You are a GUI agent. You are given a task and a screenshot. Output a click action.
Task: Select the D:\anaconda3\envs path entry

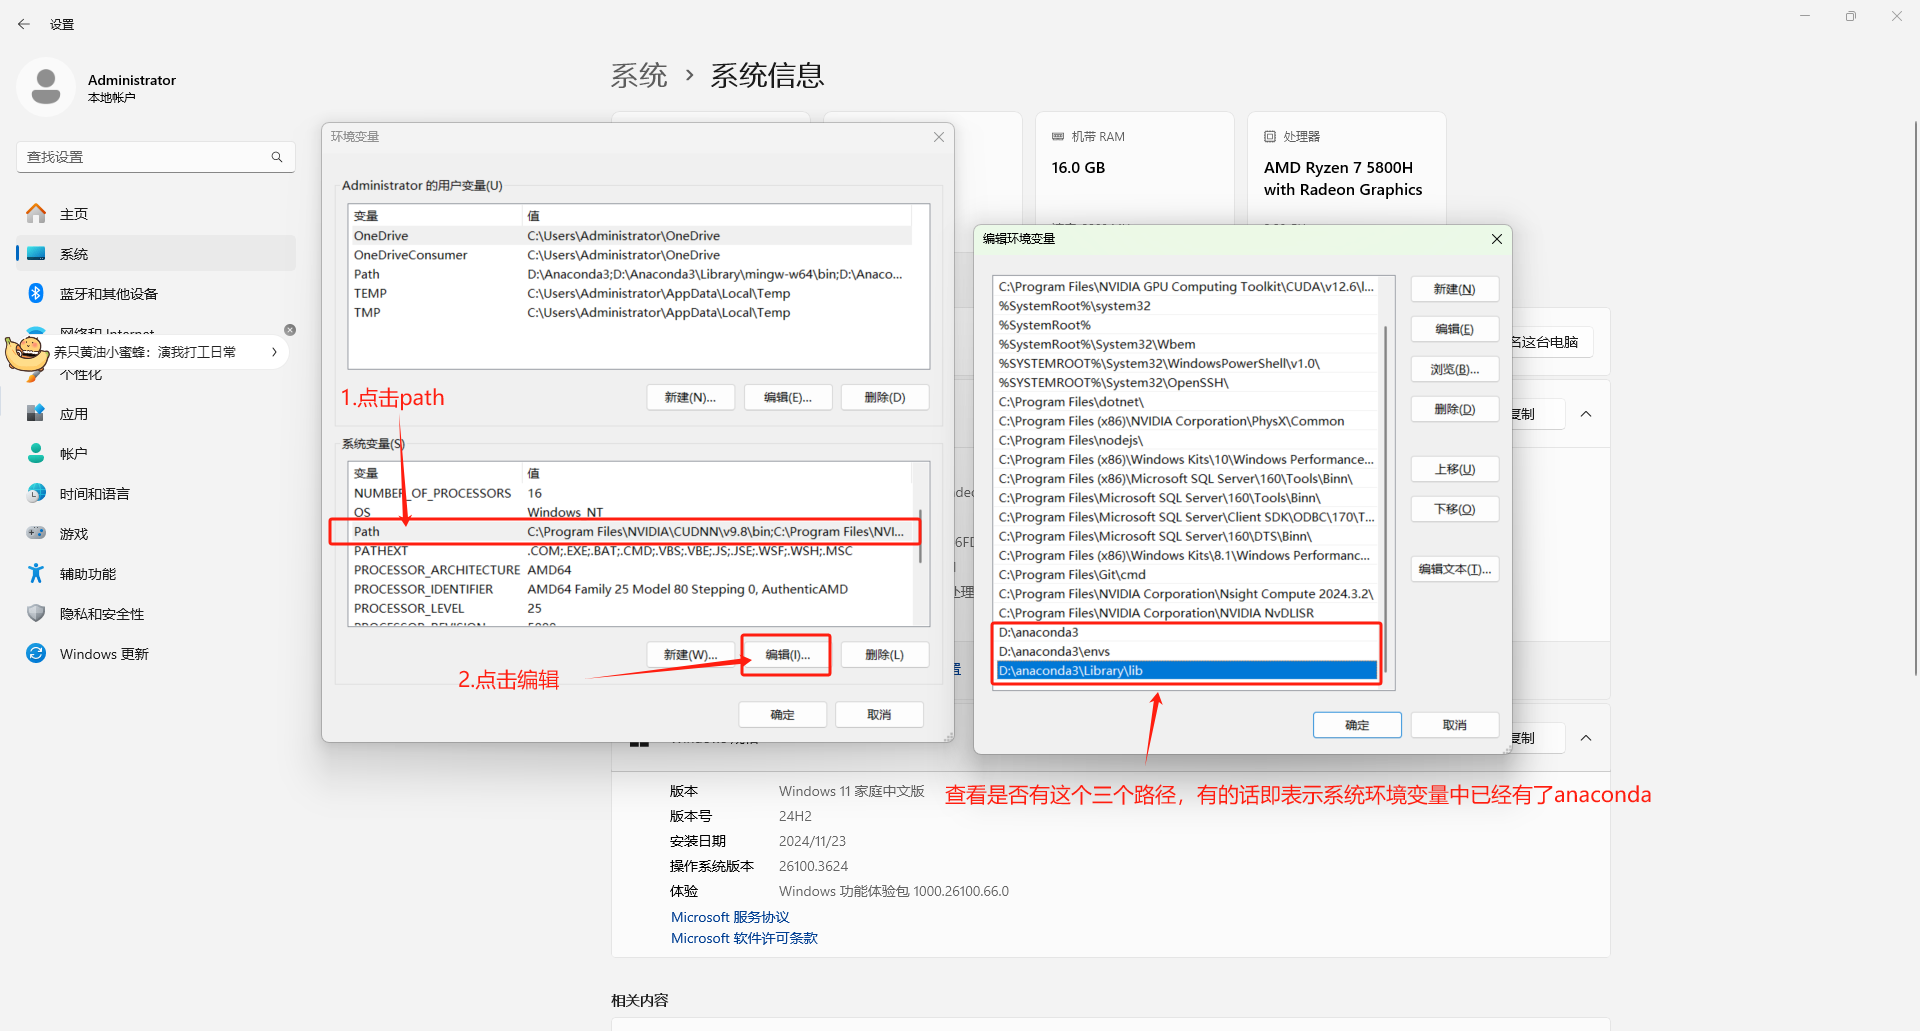pyautogui.click(x=1187, y=652)
